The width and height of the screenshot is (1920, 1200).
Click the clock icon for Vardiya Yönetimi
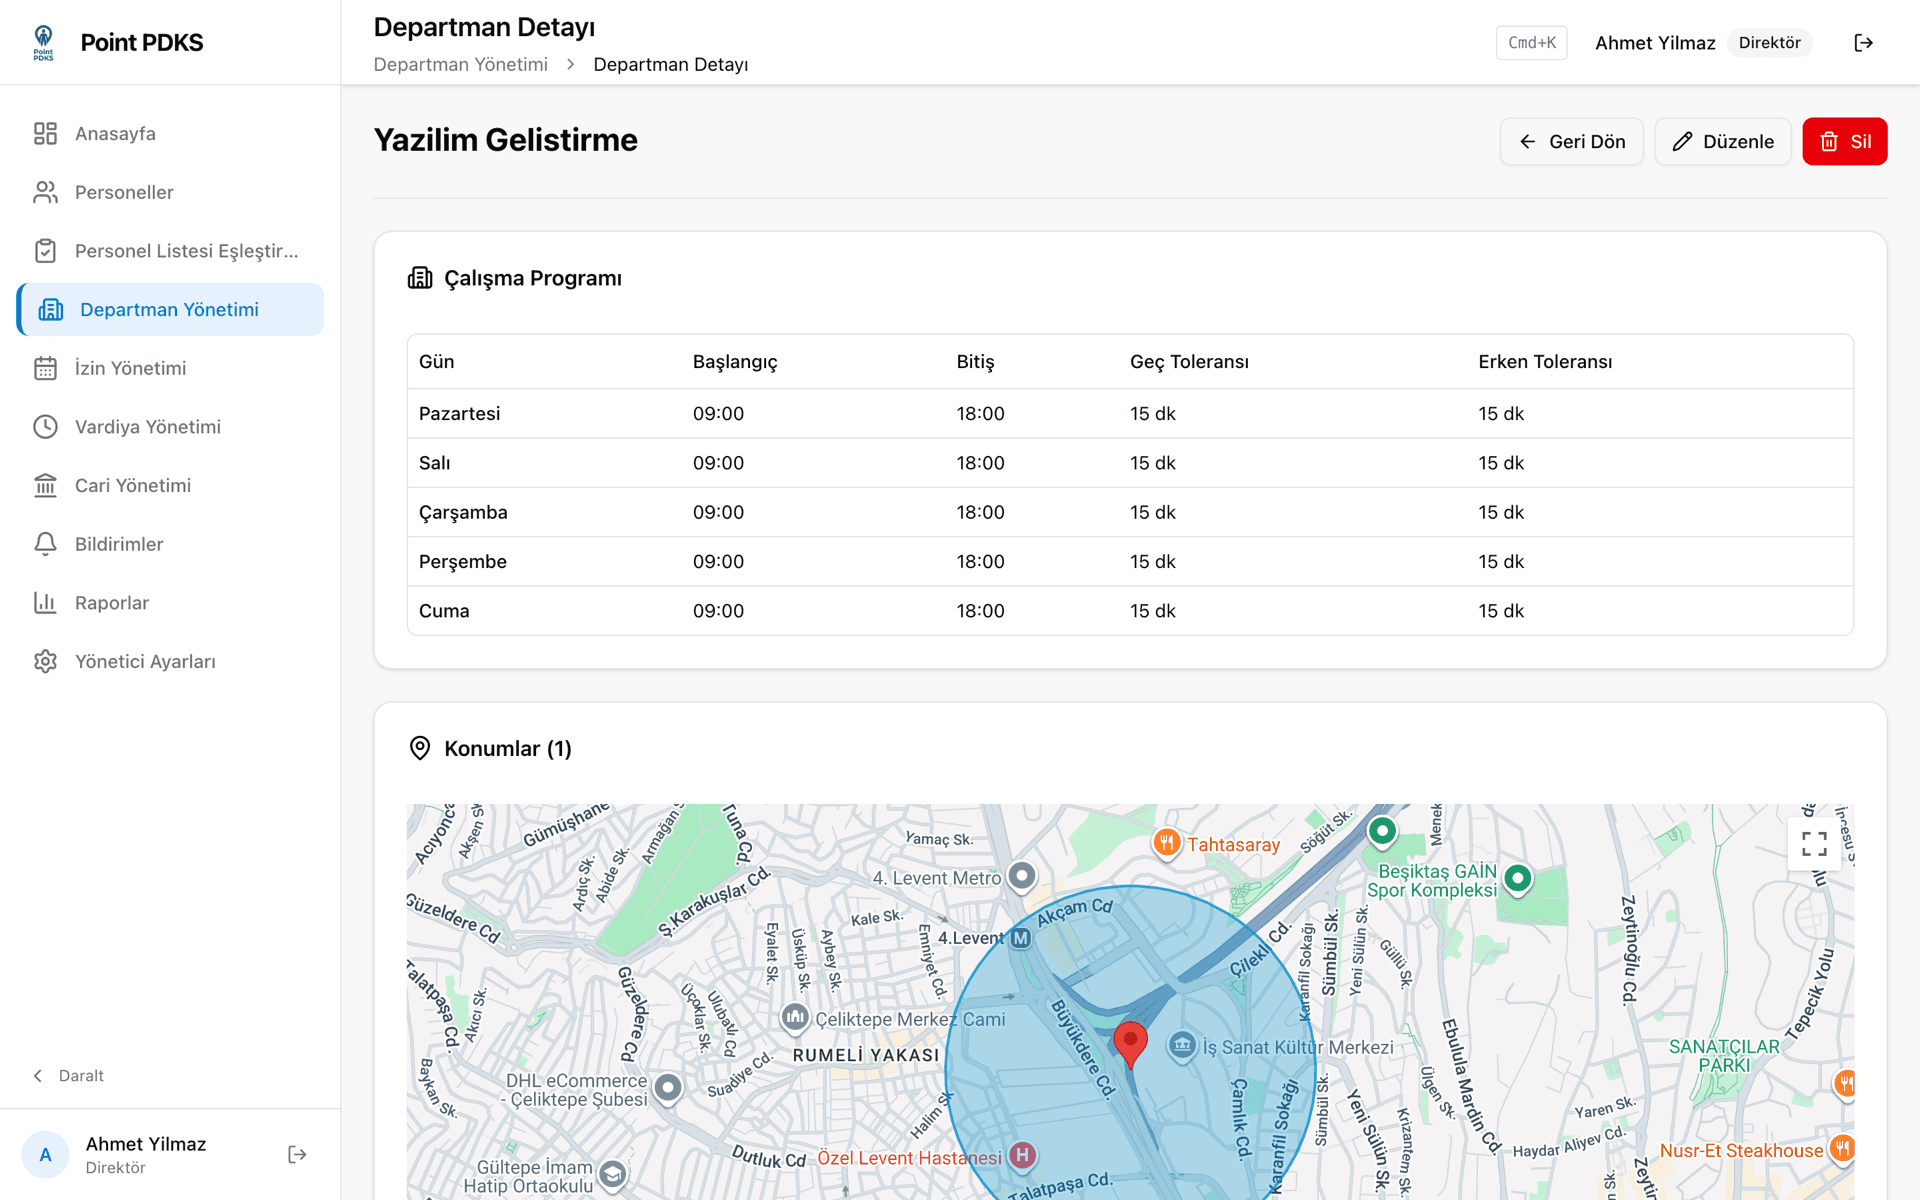tap(45, 427)
